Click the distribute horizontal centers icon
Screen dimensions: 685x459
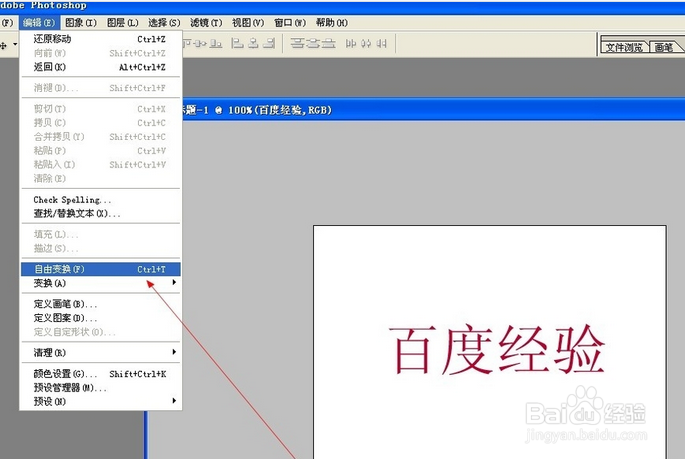(366, 43)
